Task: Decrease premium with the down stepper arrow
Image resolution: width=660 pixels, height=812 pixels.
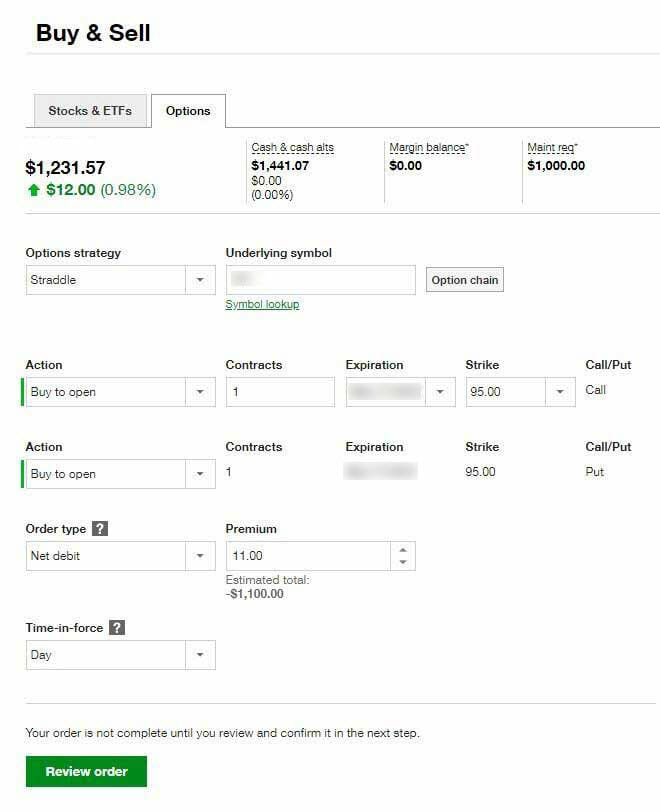Action: [403, 562]
